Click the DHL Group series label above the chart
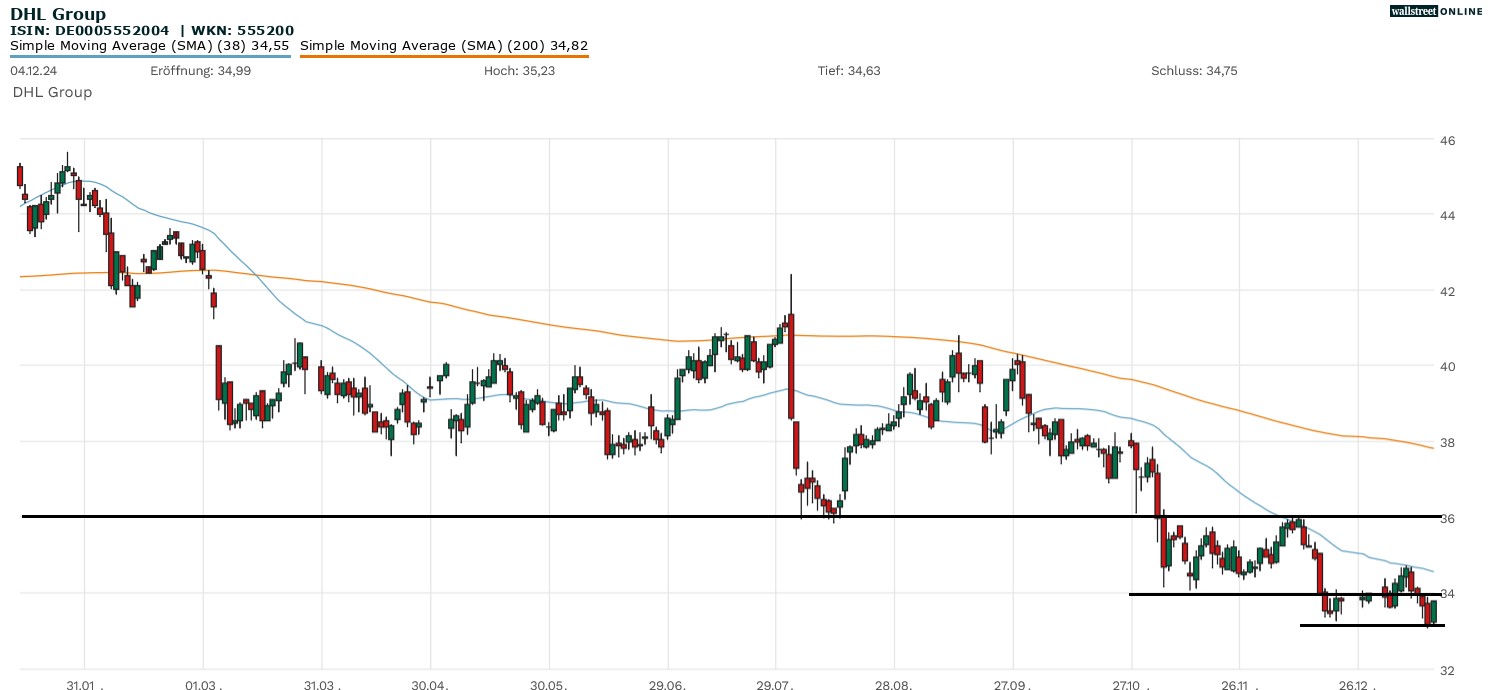Image resolution: width=1490 pixels, height=690 pixels. click(52, 92)
